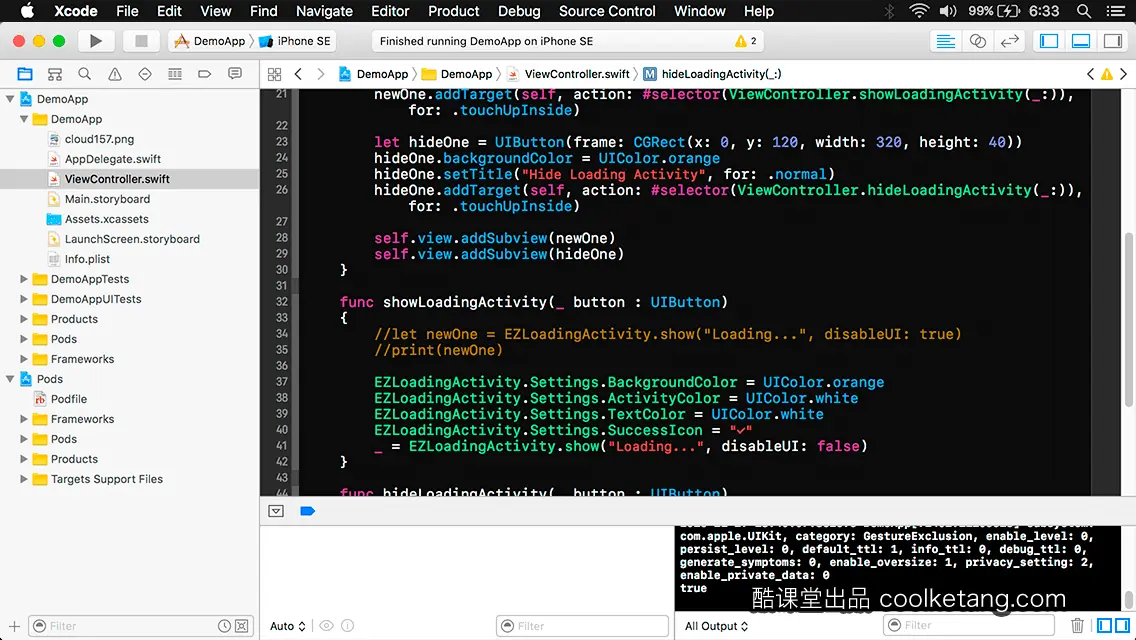The height and width of the screenshot is (640, 1136).
Task: Select AppDelegate.swift in navigator
Action: click(x=112, y=159)
